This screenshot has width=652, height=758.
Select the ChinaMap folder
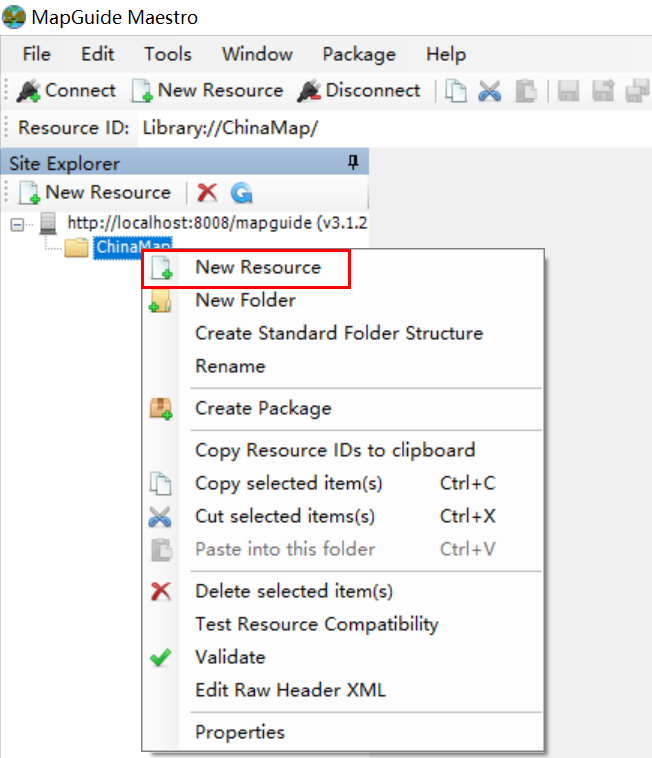point(132,248)
